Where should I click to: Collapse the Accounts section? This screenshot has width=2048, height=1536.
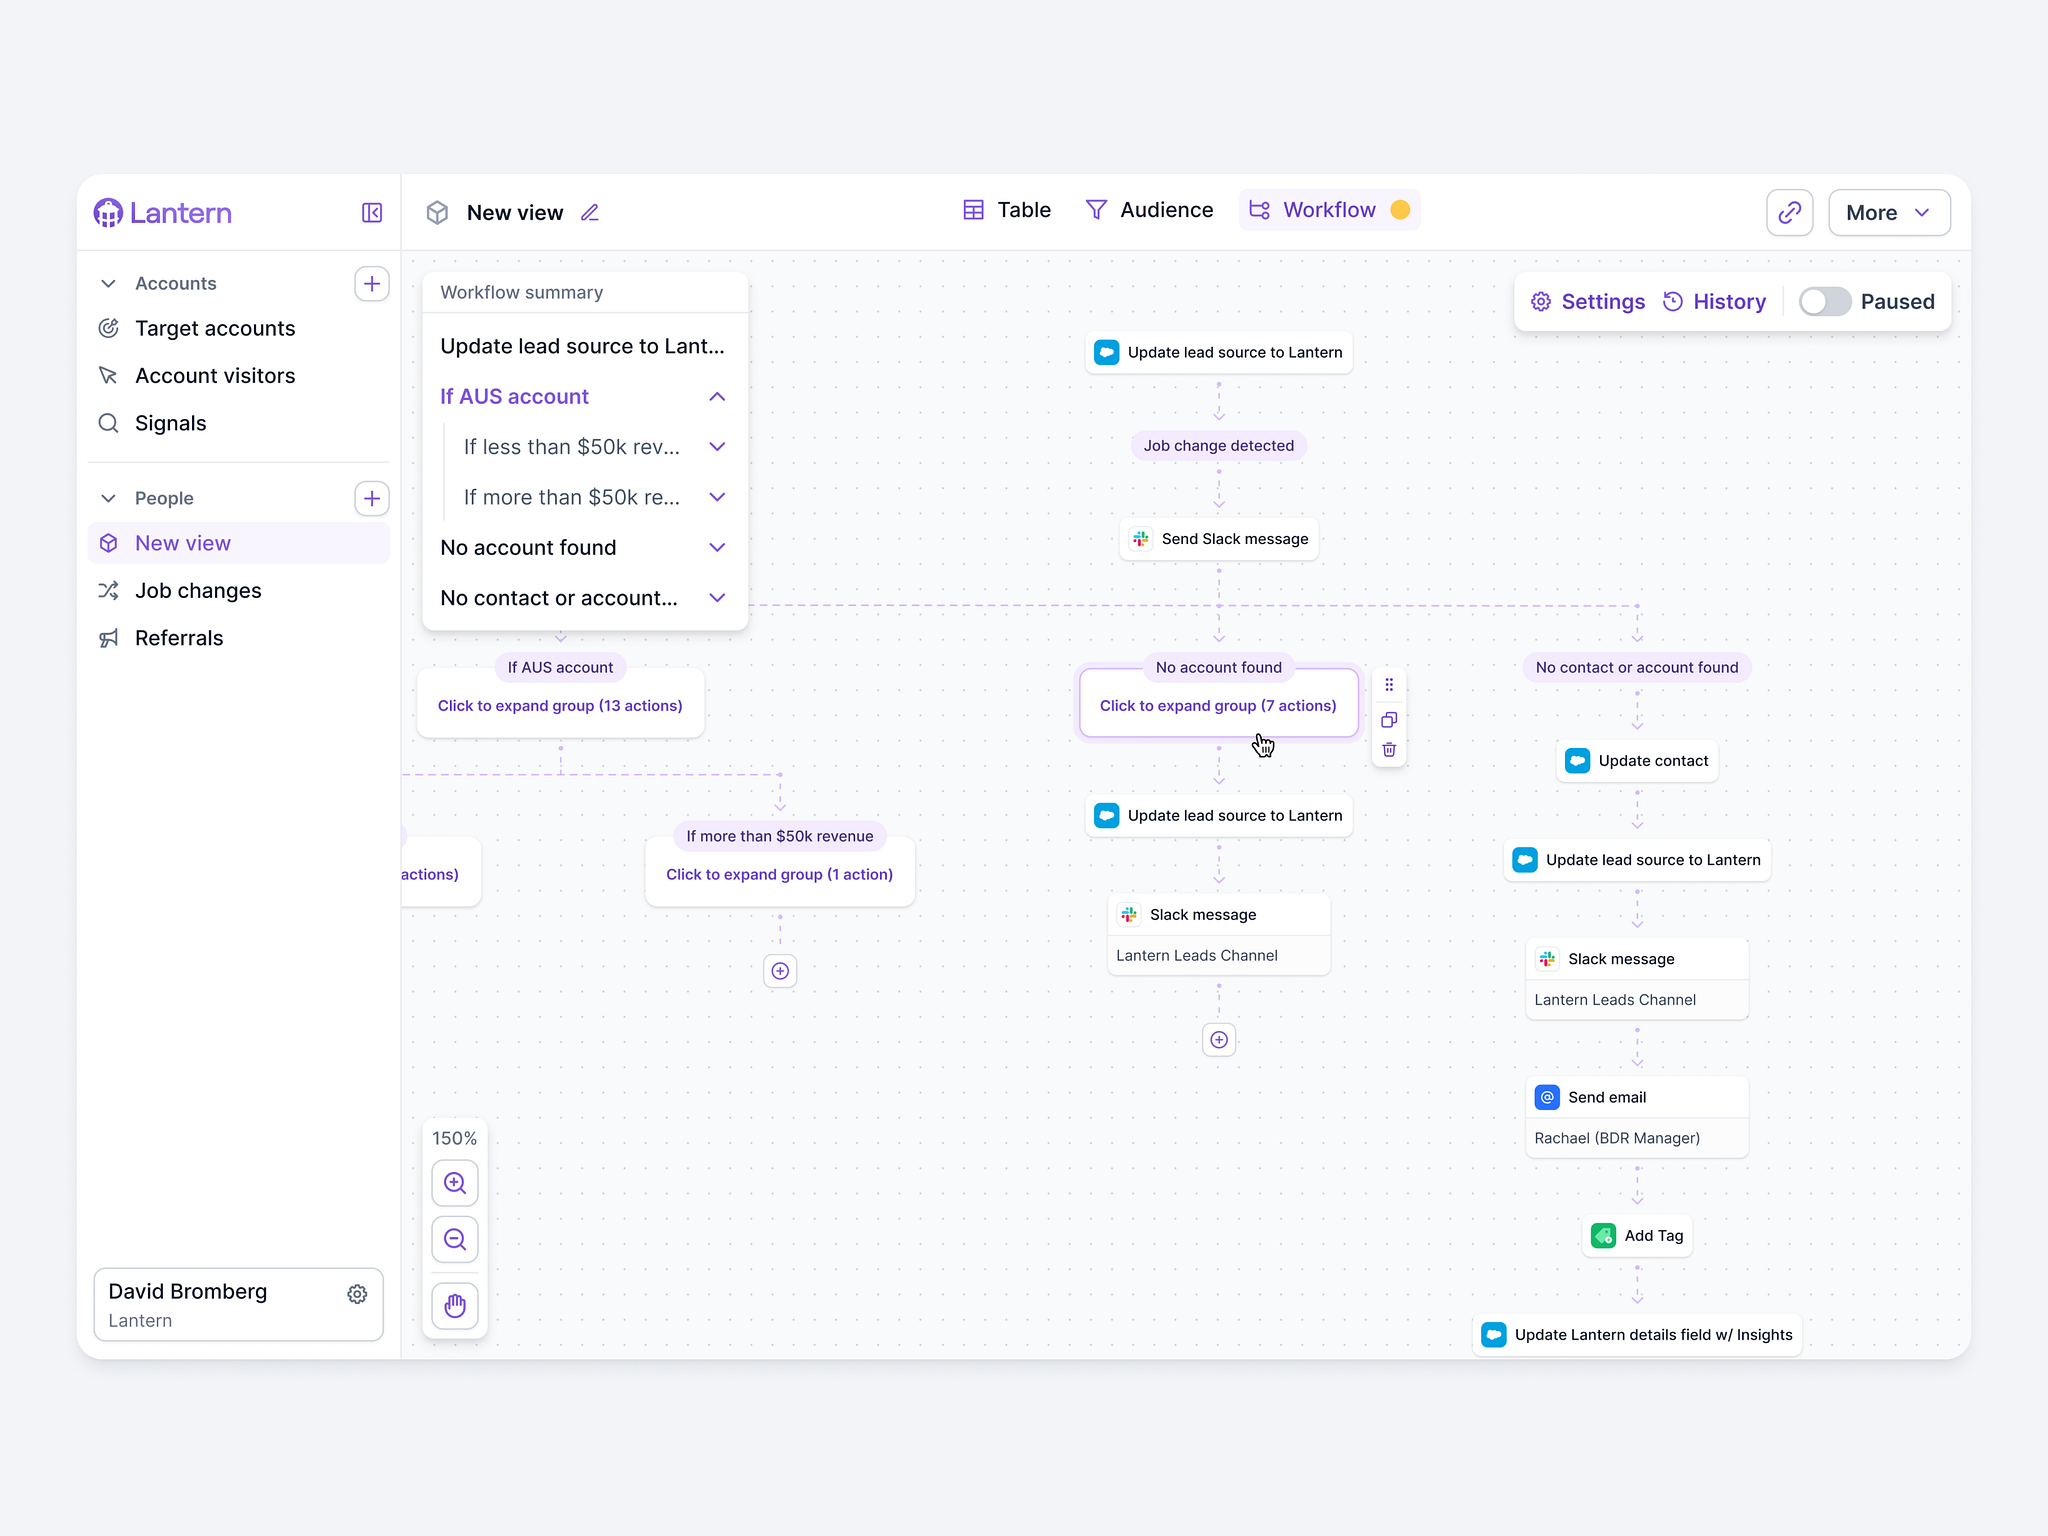109,283
